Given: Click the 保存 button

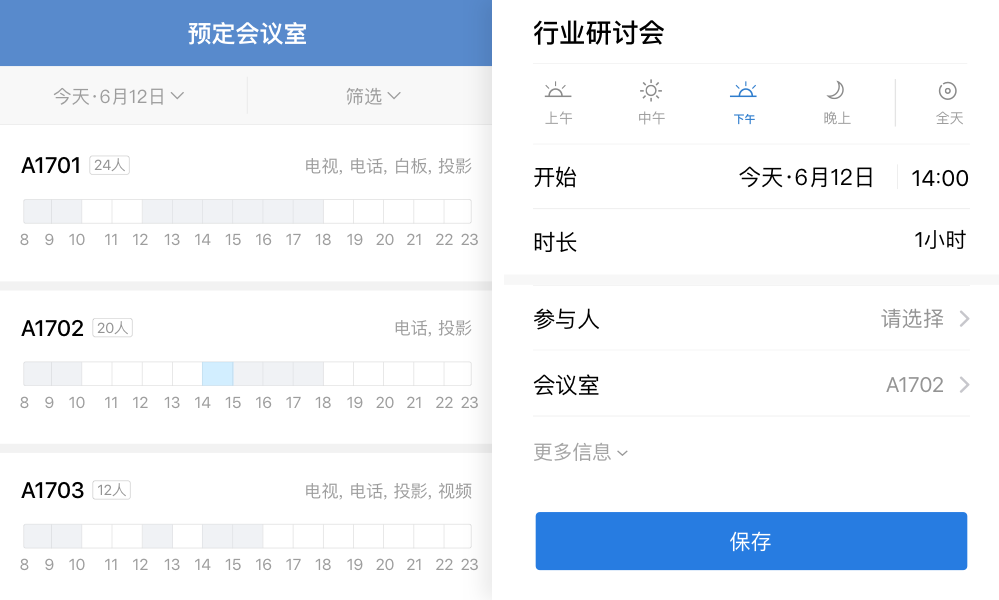Looking at the screenshot, I should click(751, 541).
